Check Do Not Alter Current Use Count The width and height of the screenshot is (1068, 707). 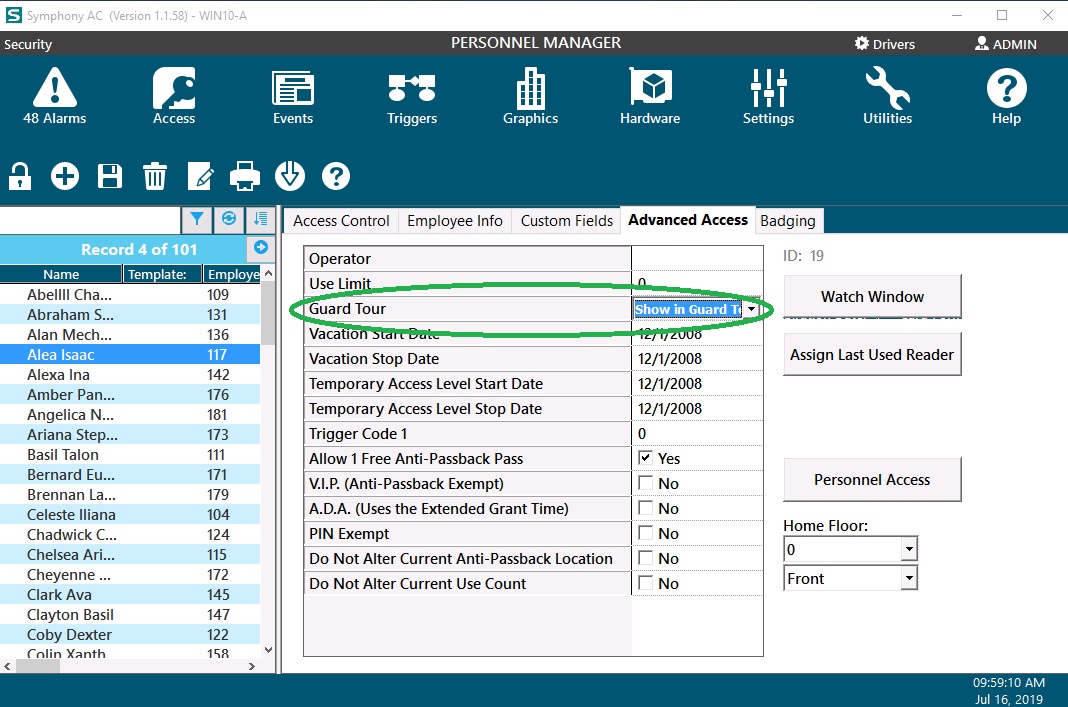pyautogui.click(x=645, y=583)
